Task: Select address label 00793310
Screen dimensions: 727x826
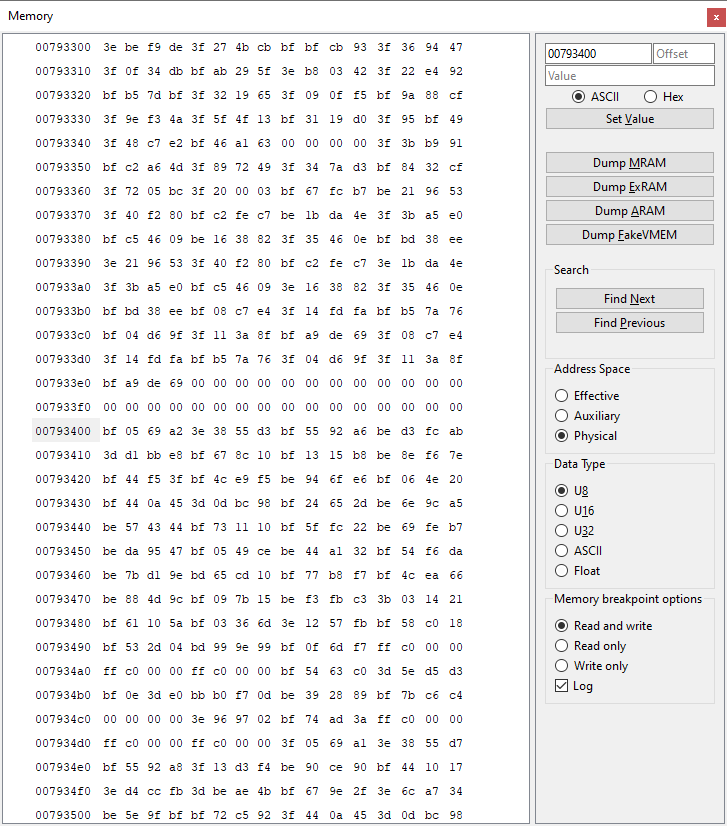Action: pos(63,71)
